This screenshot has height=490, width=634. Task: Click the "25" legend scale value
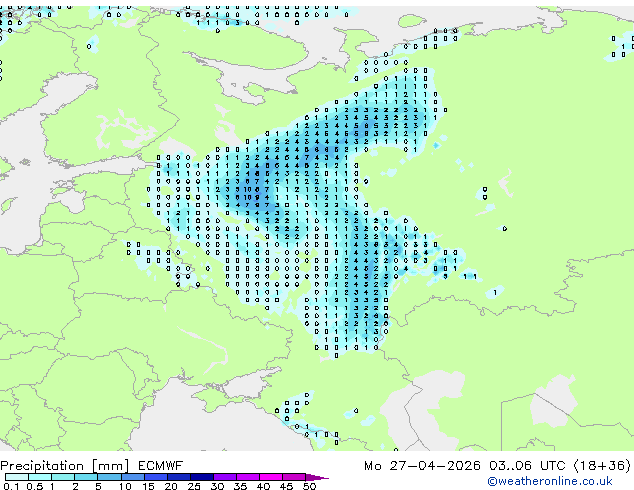pos(194,486)
